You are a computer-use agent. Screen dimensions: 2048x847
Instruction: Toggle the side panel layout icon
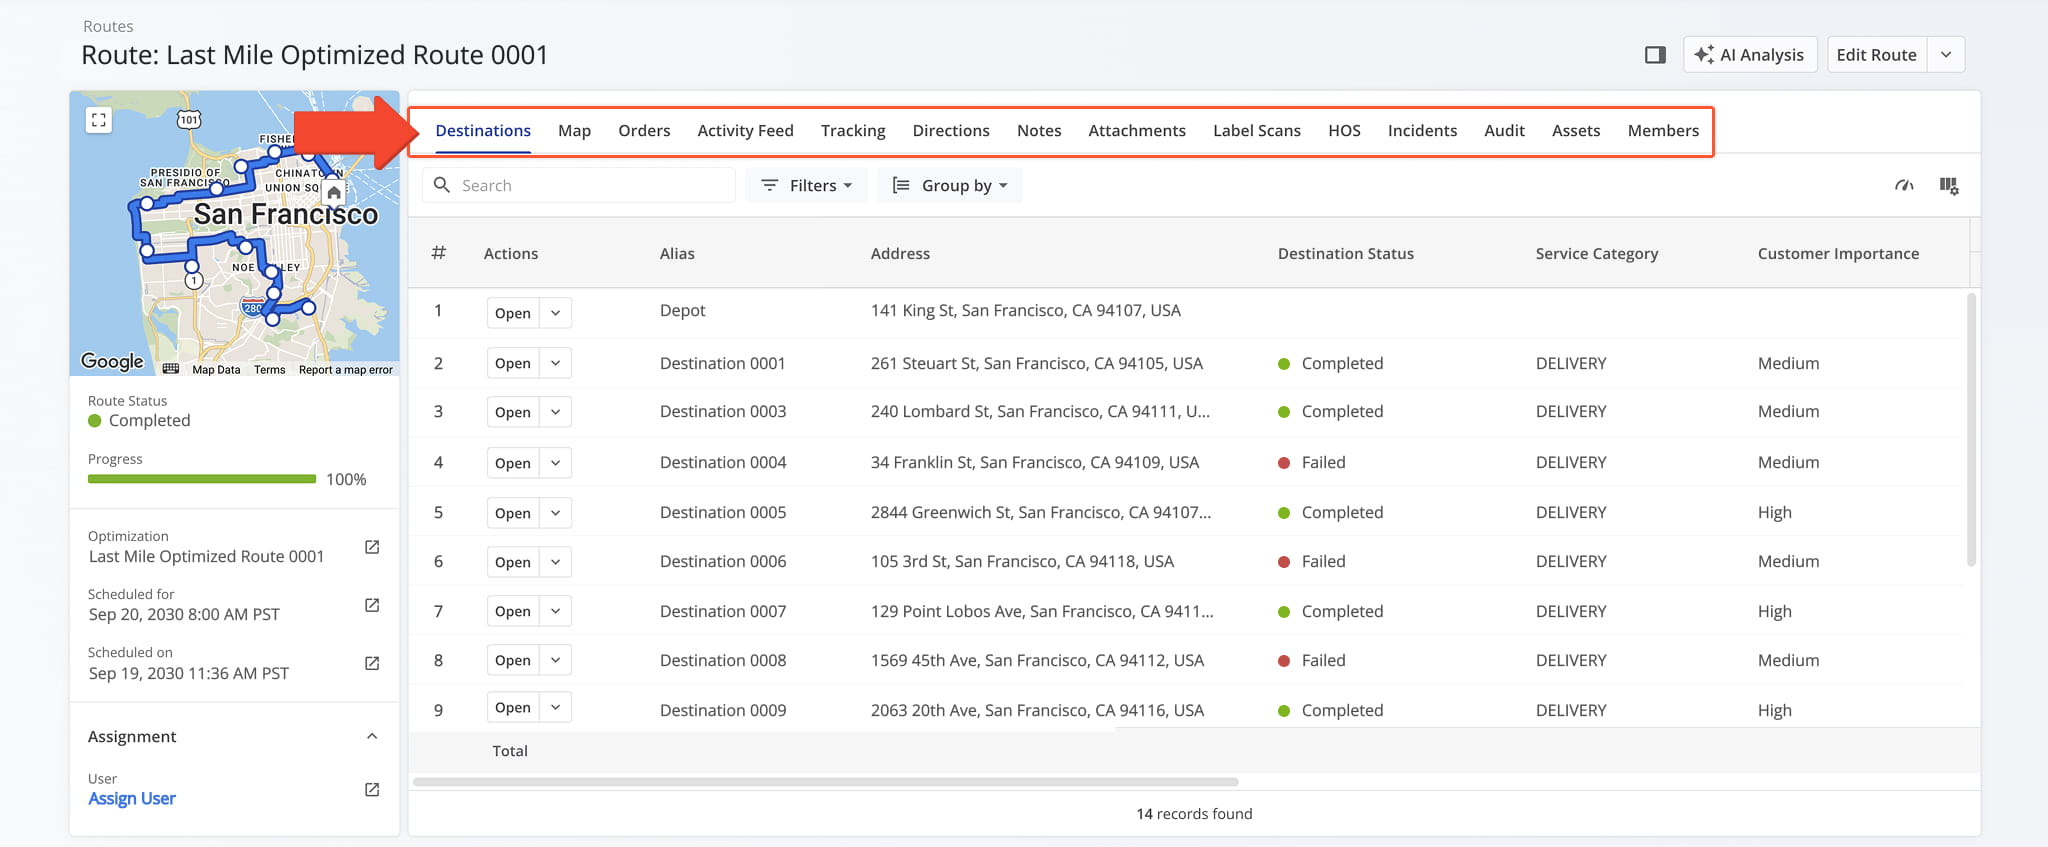click(x=1655, y=55)
